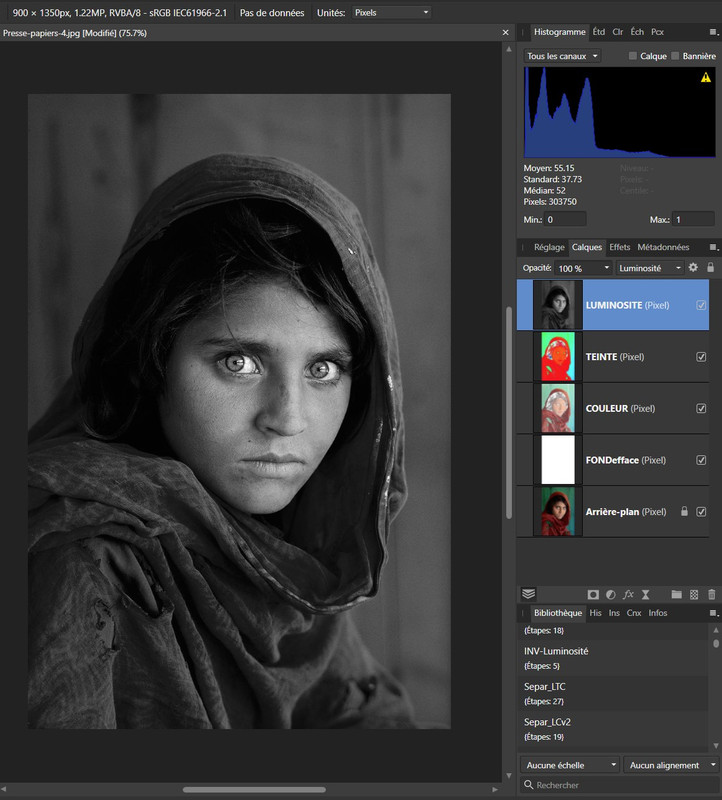Select the Separ_LCv2 macro entry
This screenshot has height=800, width=722.
pyautogui.click(x=613, y=729)
